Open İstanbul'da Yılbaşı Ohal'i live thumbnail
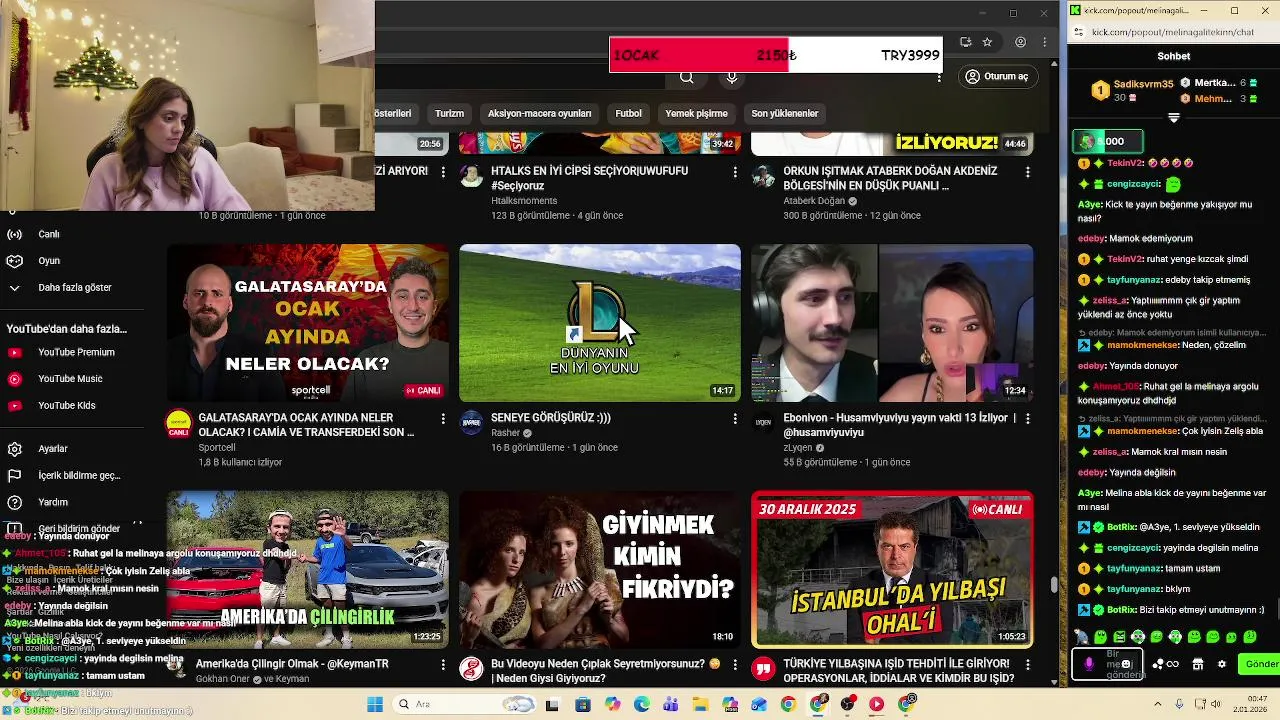1280x720 pixels. click(892, 569)
